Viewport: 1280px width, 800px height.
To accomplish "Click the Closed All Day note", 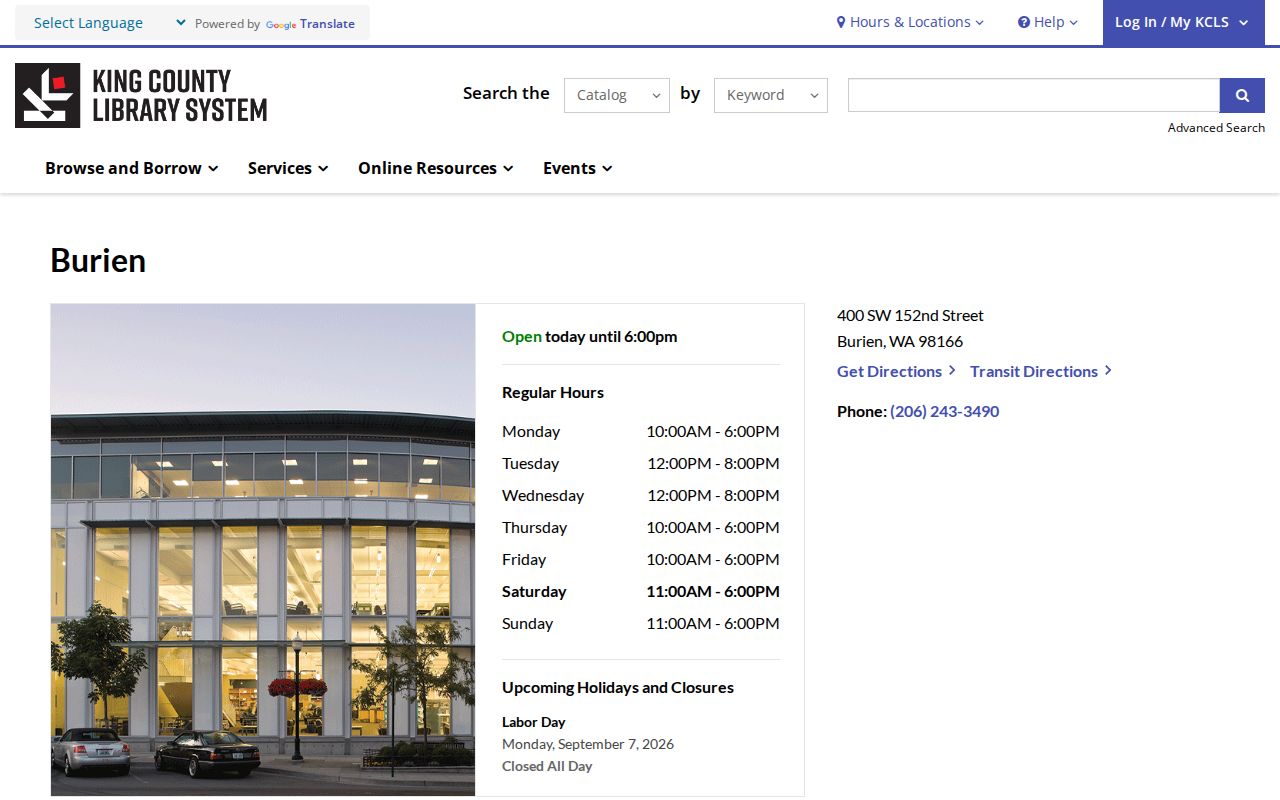I will [x=547, y=766].
